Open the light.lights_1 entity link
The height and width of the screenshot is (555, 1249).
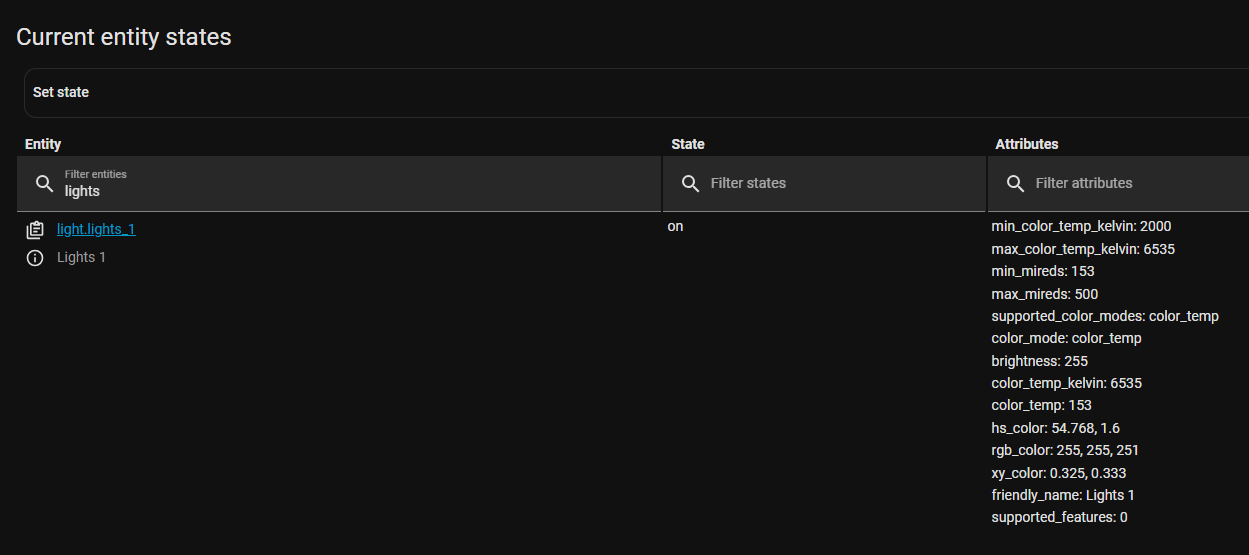pos(96,229)
